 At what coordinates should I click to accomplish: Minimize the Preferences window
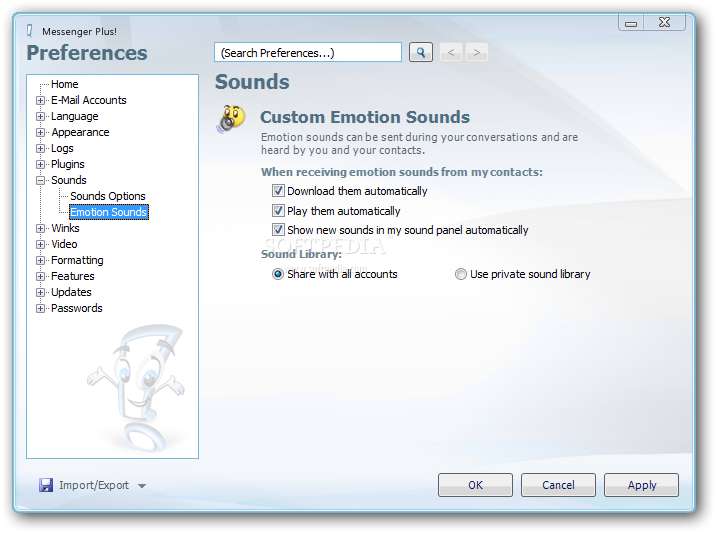tap(631, 22)
